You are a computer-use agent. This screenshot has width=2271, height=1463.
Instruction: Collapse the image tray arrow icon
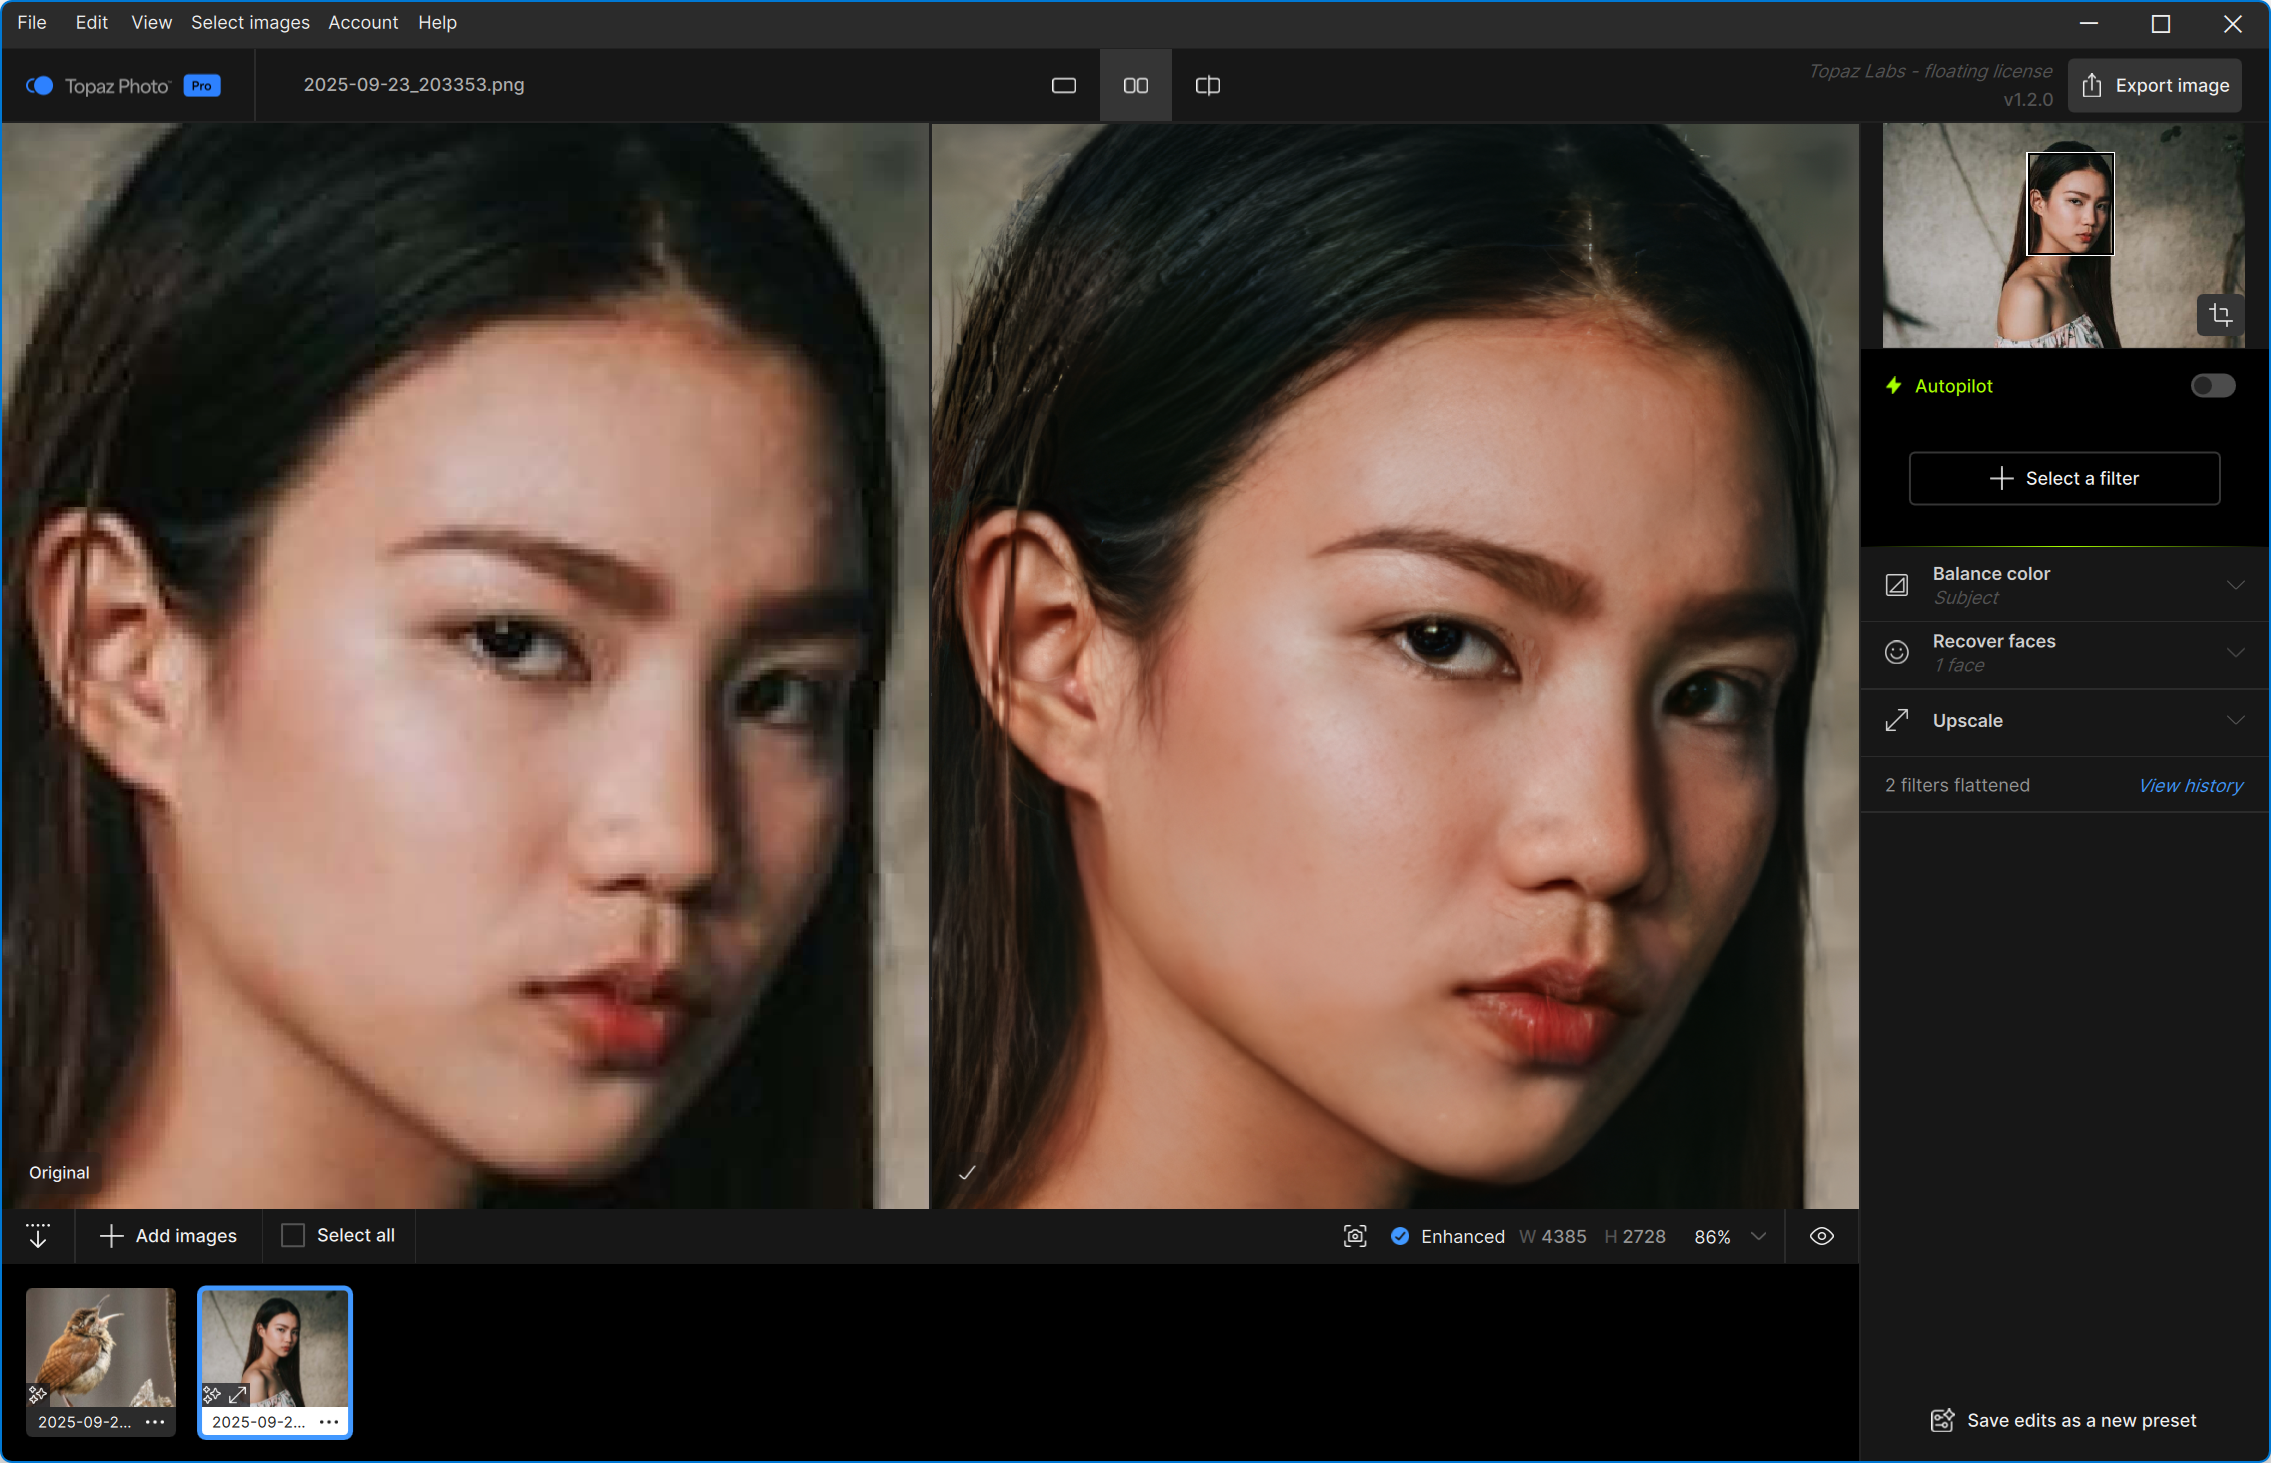[38, 1236]
